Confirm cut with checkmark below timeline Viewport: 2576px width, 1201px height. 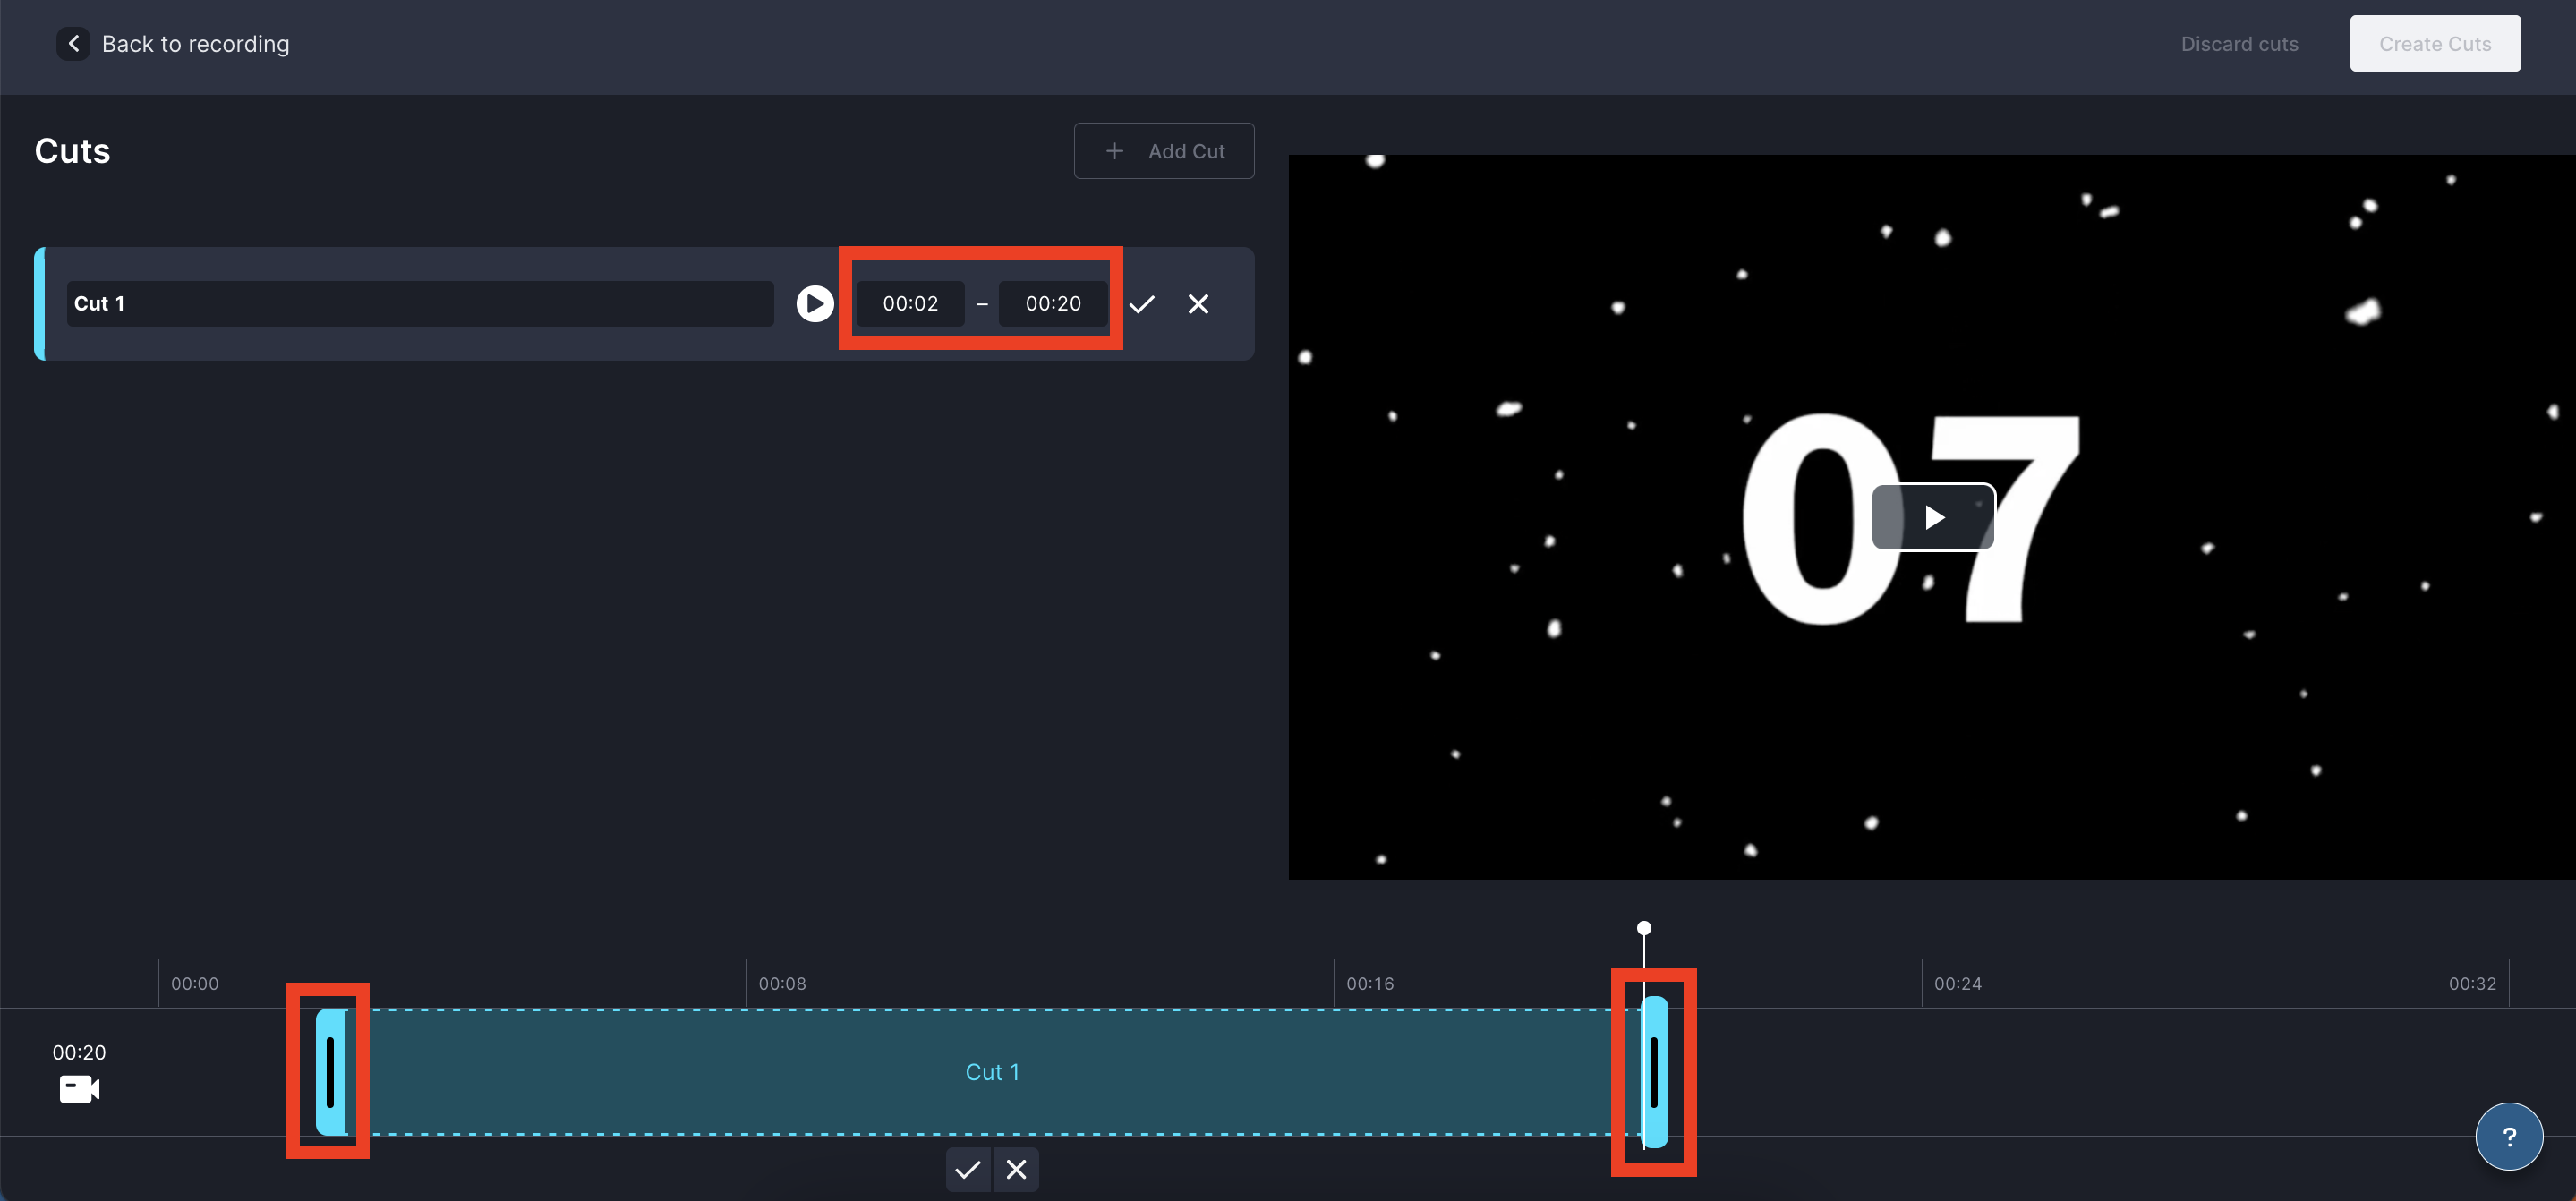967,1169
